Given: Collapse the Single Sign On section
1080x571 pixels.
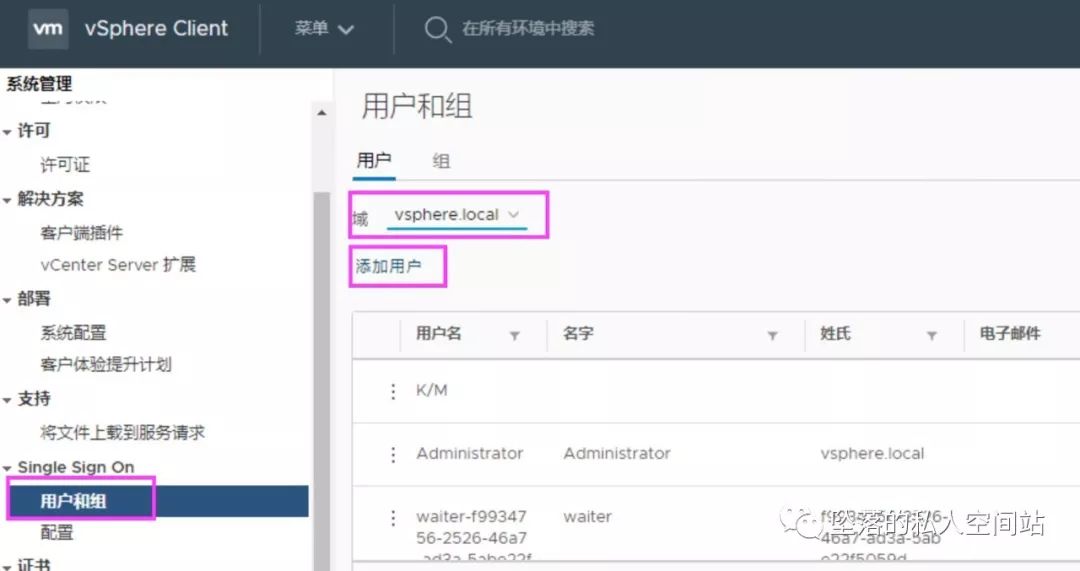Looking at the screenshot, I should pos(7,468).
